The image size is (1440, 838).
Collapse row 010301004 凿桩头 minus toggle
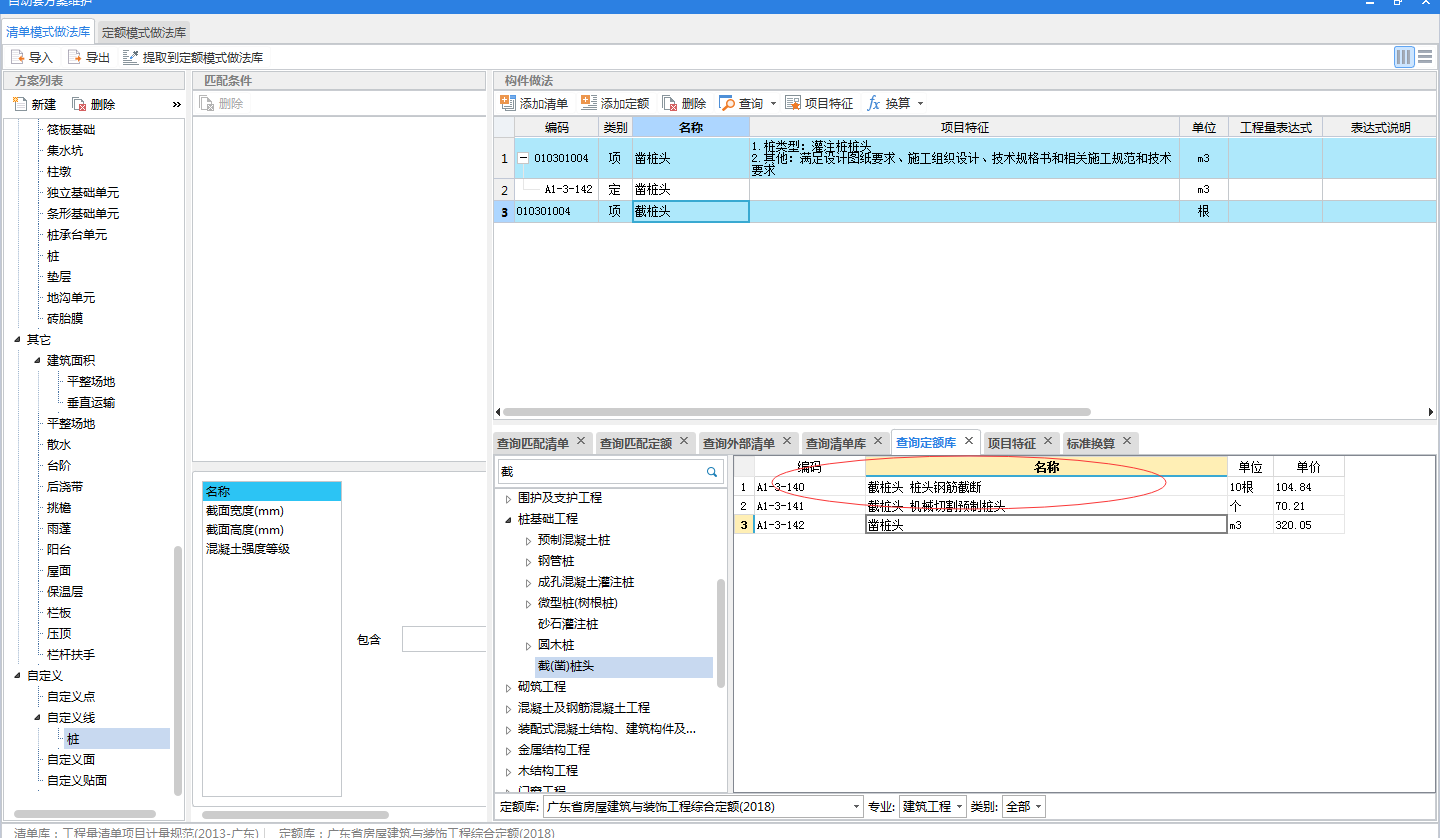pyautogui.click(x=523, y=158)
